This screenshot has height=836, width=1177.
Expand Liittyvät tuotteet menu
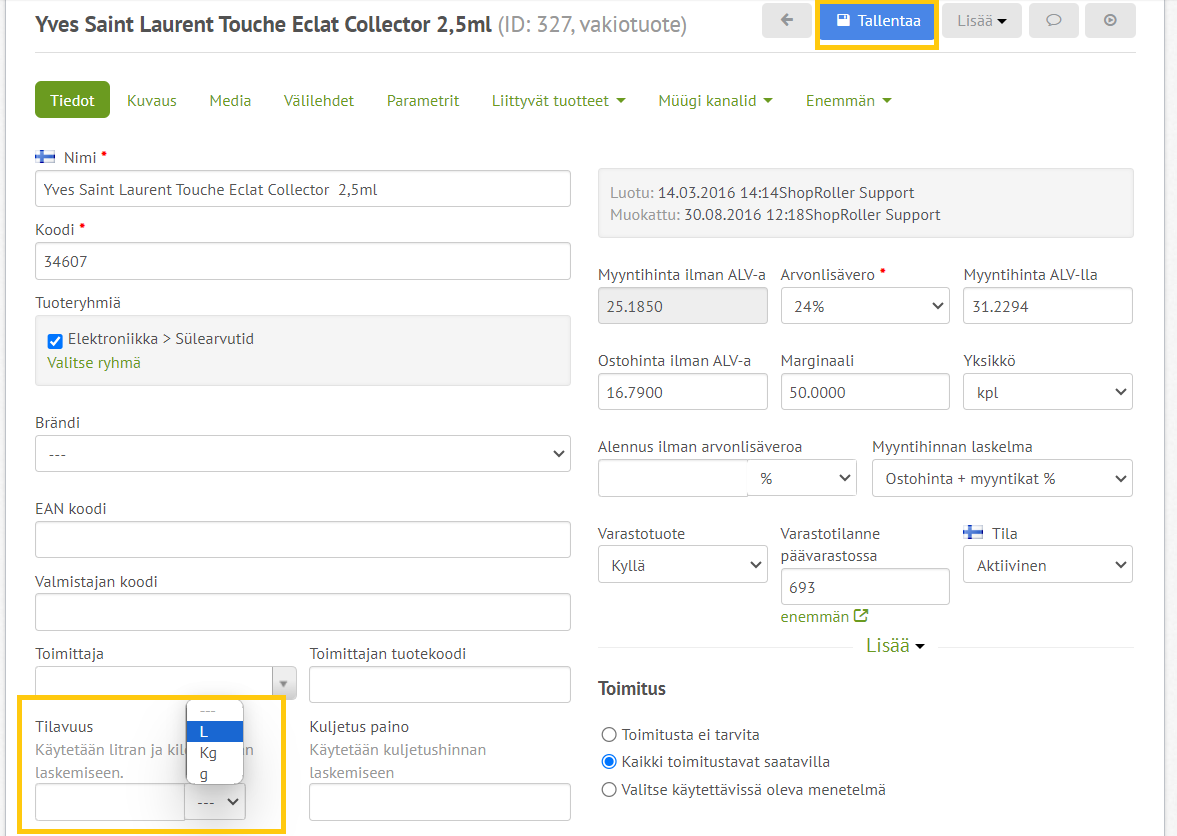coord(558,101)
